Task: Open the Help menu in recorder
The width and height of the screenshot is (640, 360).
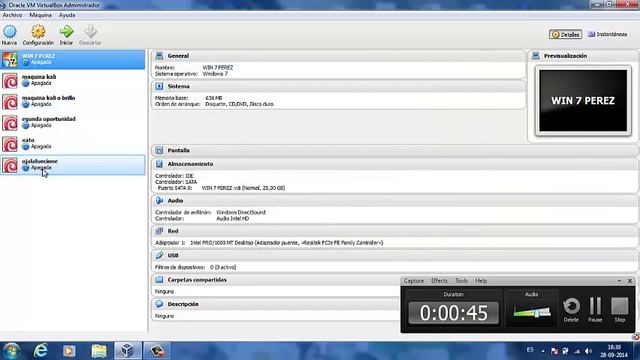Action: click(481, 281)
